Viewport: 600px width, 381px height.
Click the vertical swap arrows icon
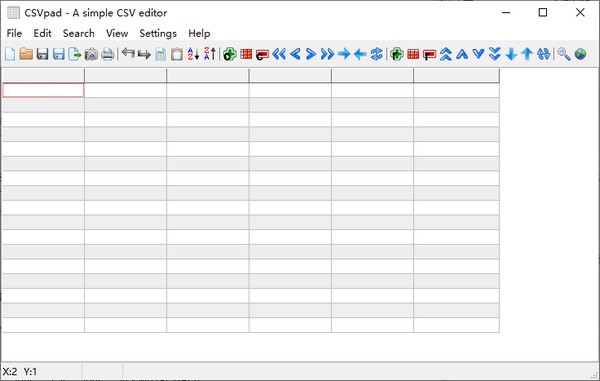(543, 54)
